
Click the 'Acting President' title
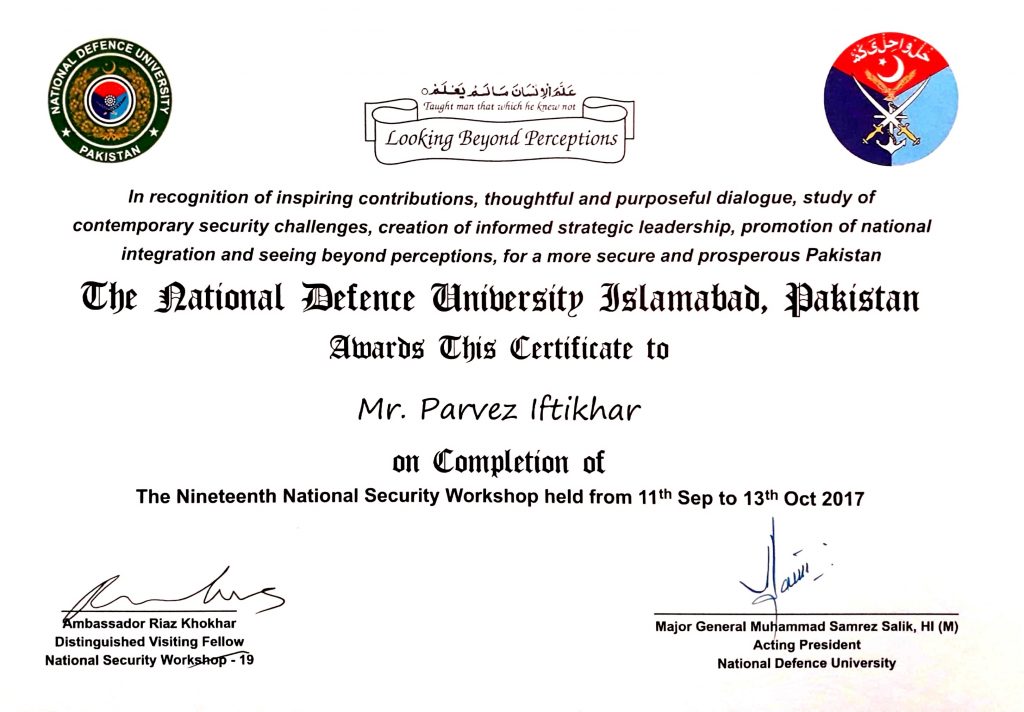pos(807,645)
